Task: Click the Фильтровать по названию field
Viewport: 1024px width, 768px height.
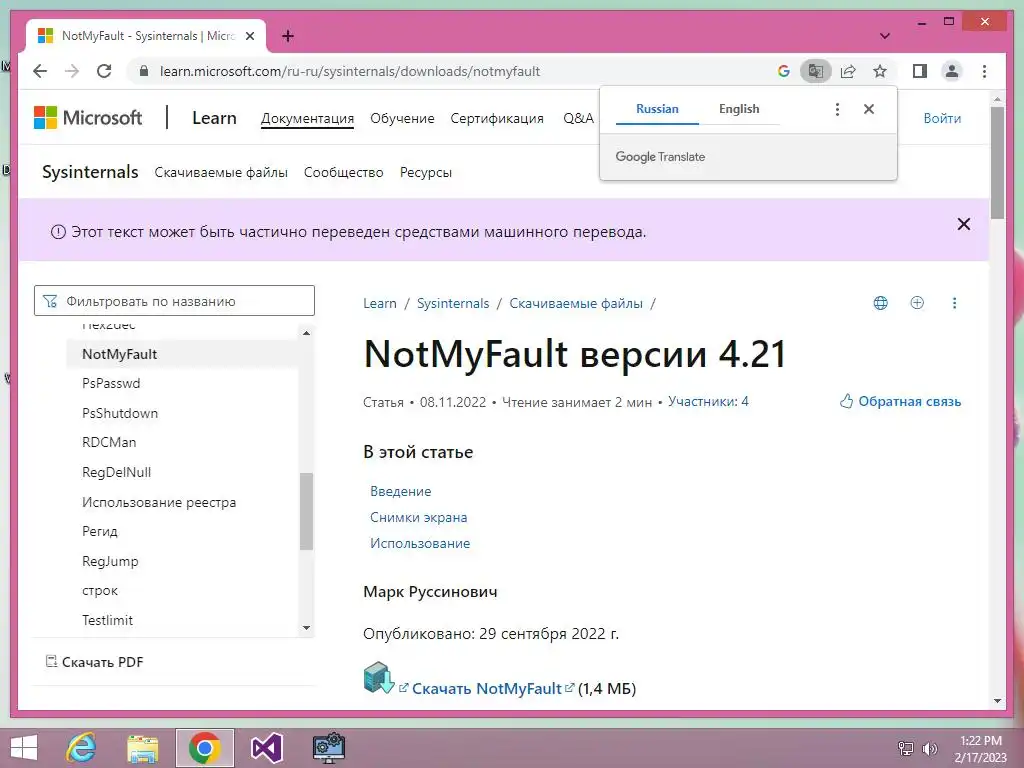Action: tap(174, 300)
